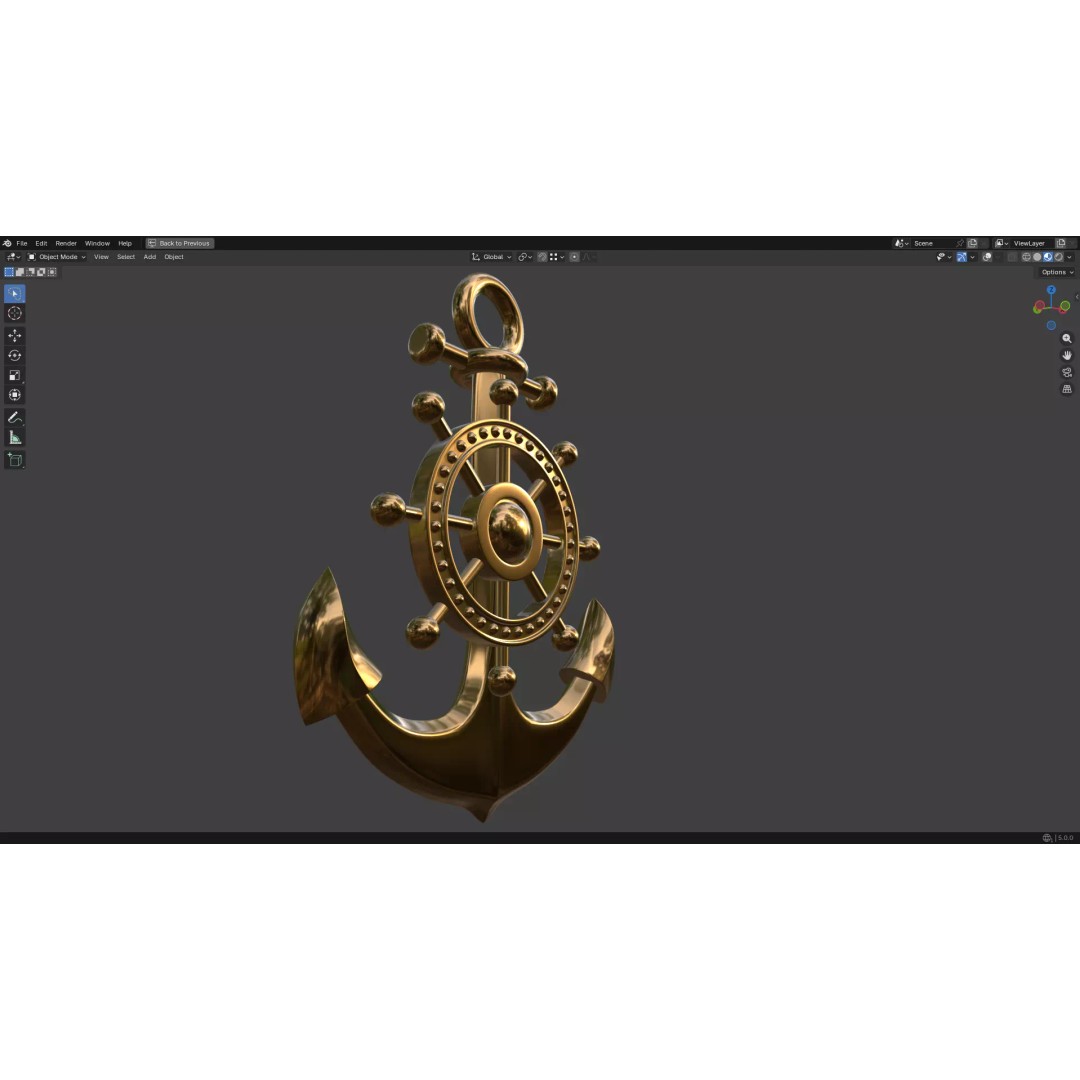Click the 5.0.0 version in status bar
The image size is (1080, 1080).
(x=1066, y=838)
